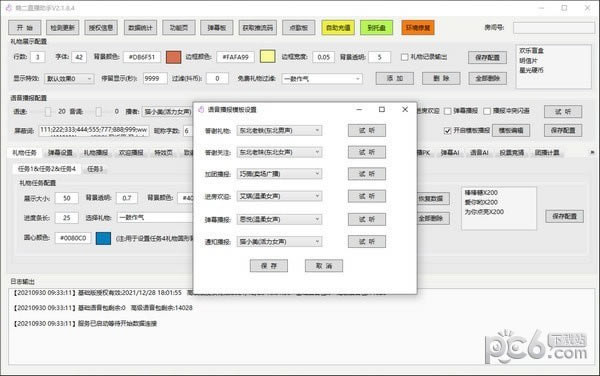Select 明信片 in the gift list
Viewport: 600px width, 376px height.
coord(528,60)
